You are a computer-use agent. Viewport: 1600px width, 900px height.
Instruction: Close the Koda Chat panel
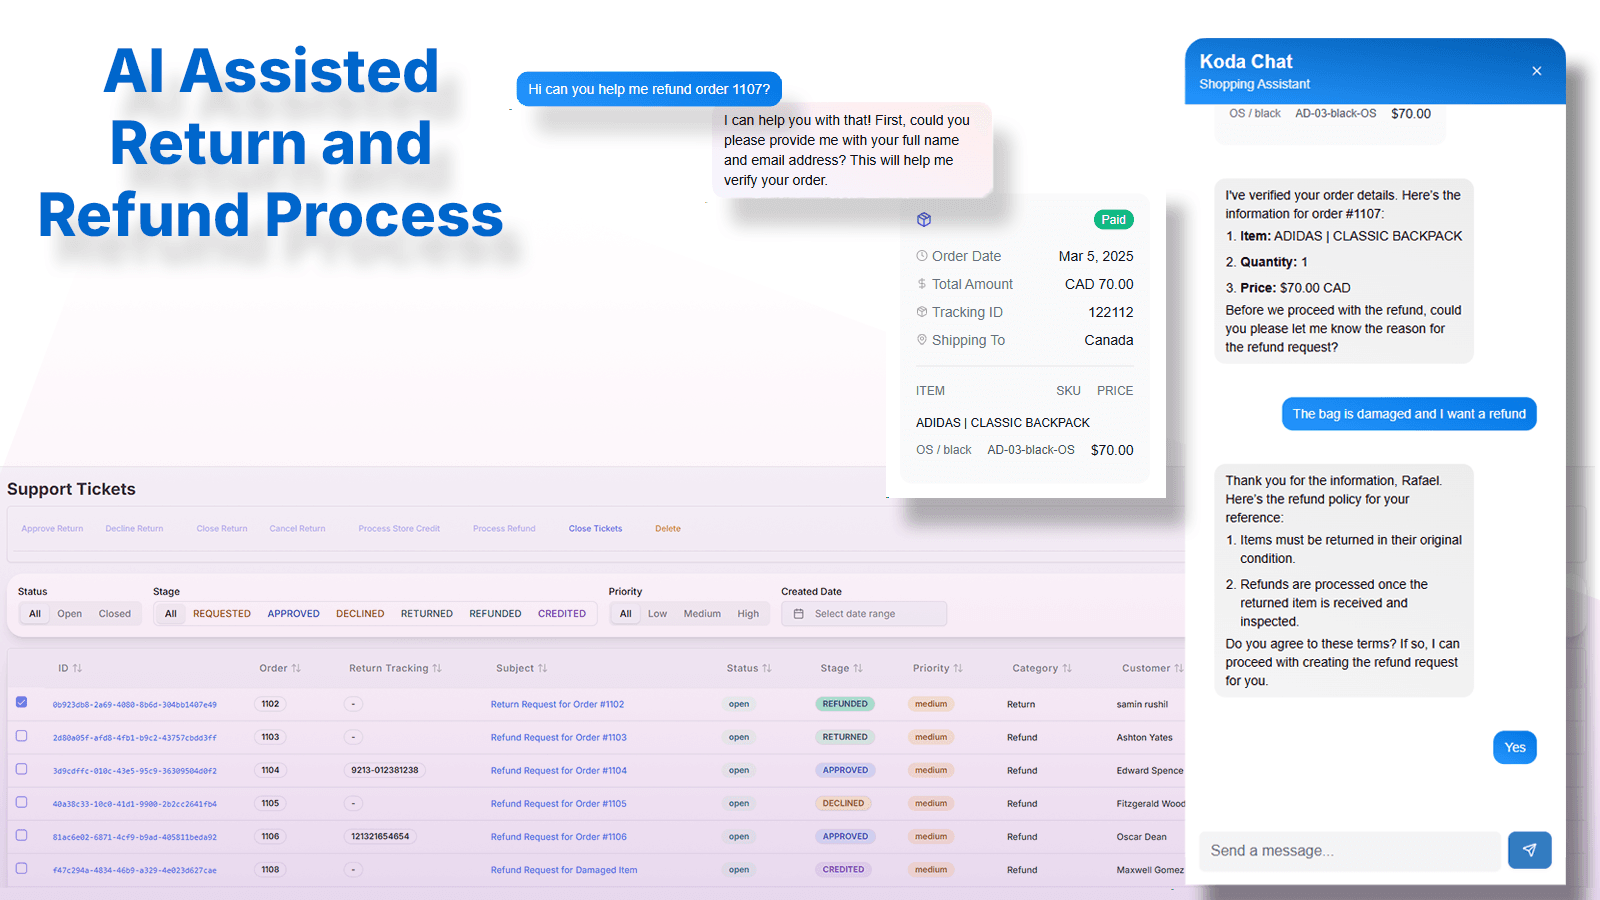tap(1537, 71)
